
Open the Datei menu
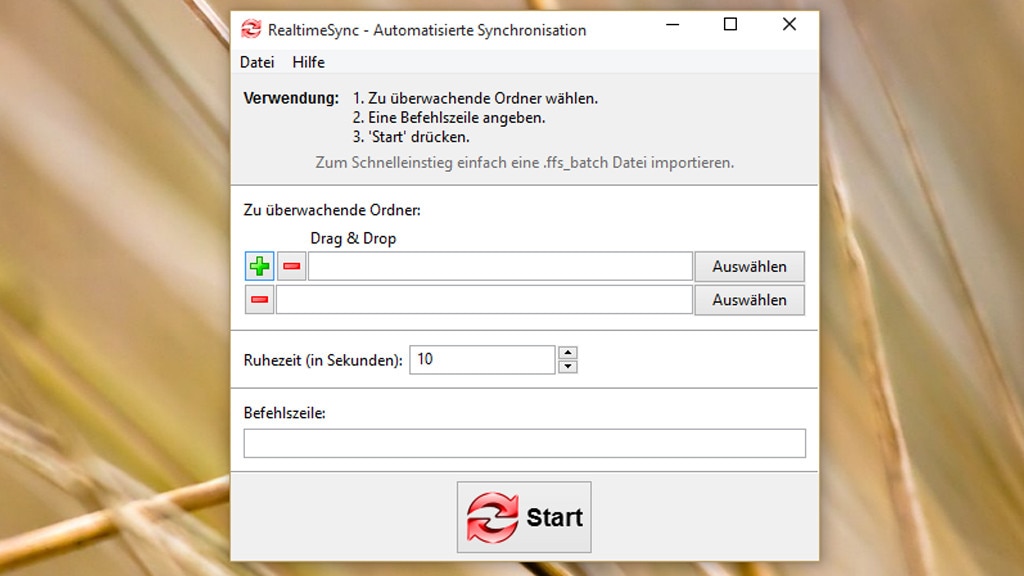(257, 62)
